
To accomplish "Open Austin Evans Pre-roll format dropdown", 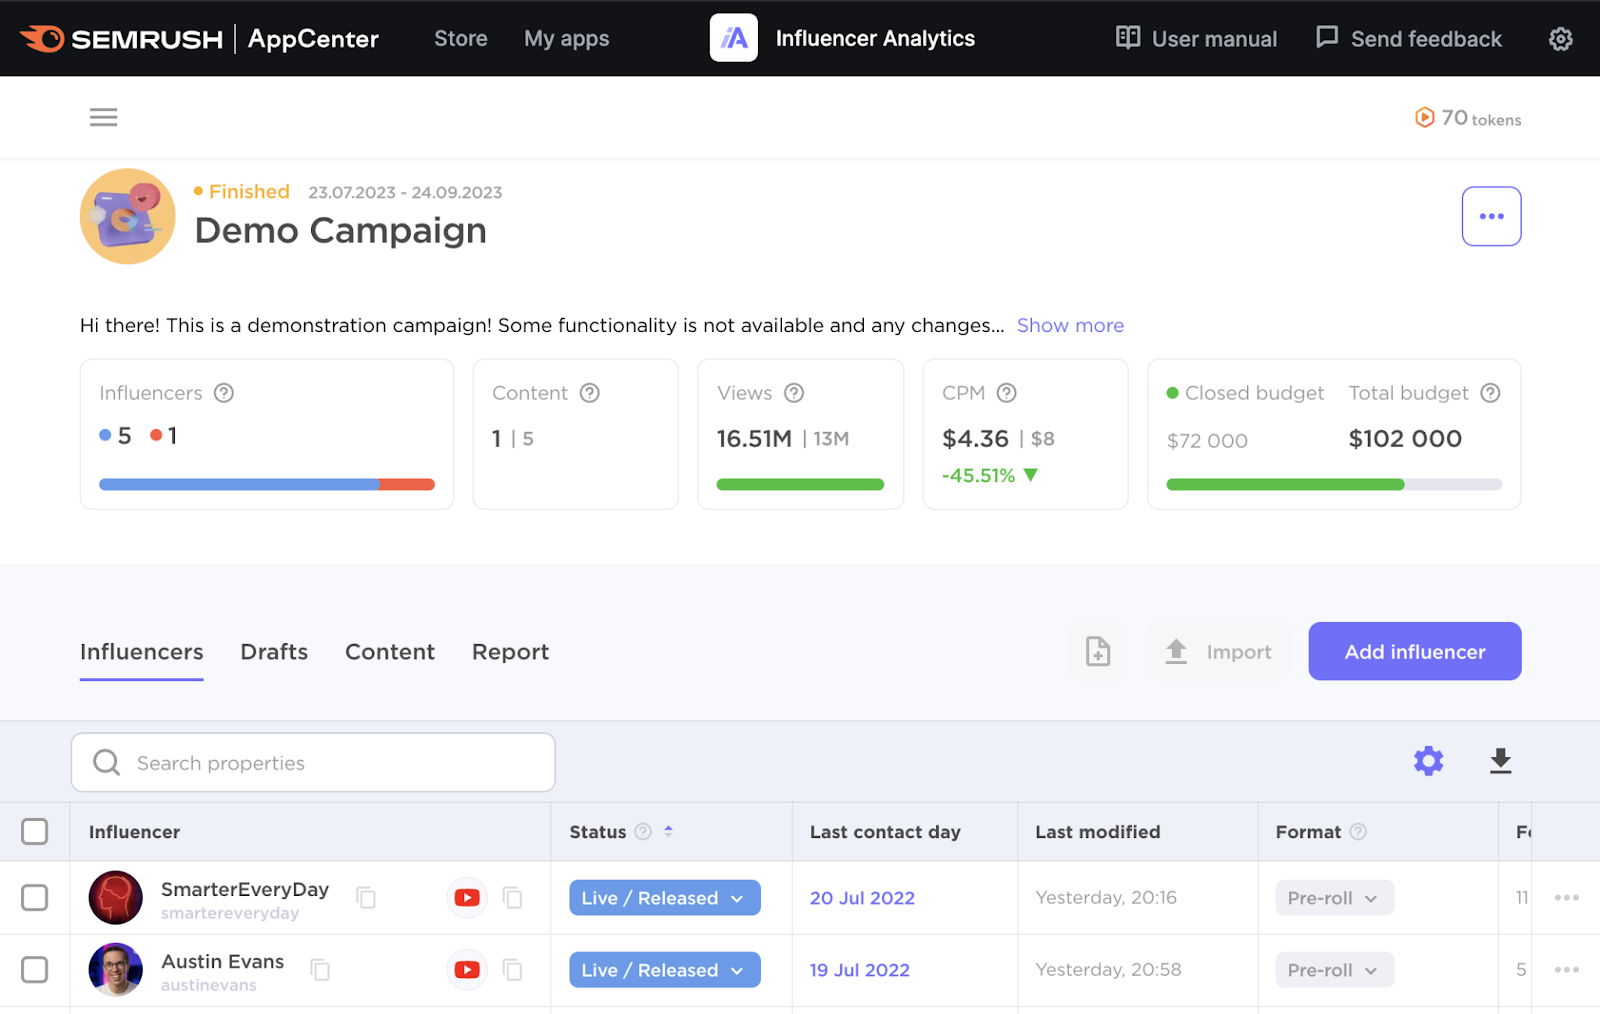I will click(1333, 970).
